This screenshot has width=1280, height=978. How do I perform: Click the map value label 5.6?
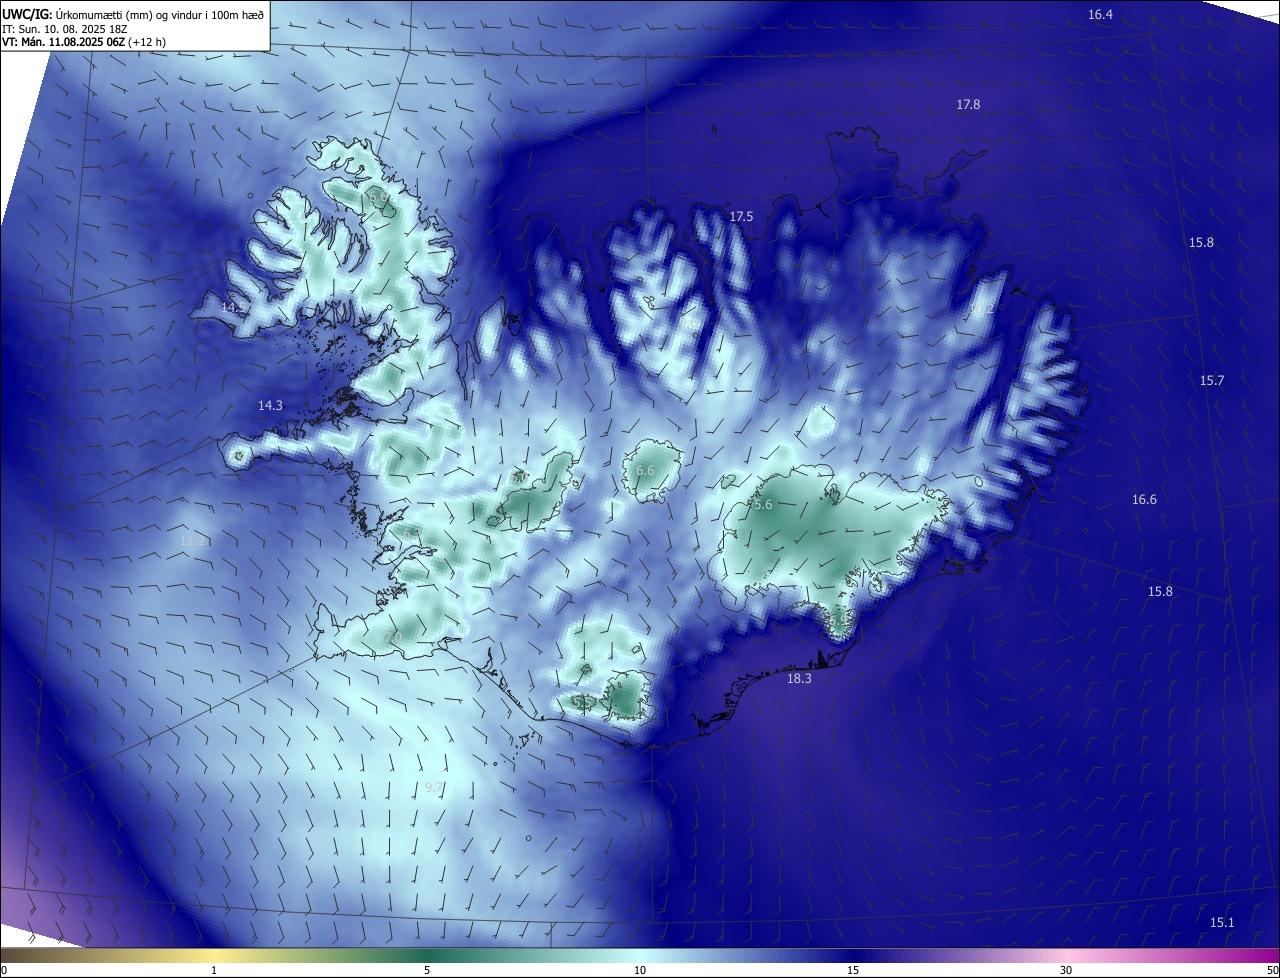(x=763, y=505)
